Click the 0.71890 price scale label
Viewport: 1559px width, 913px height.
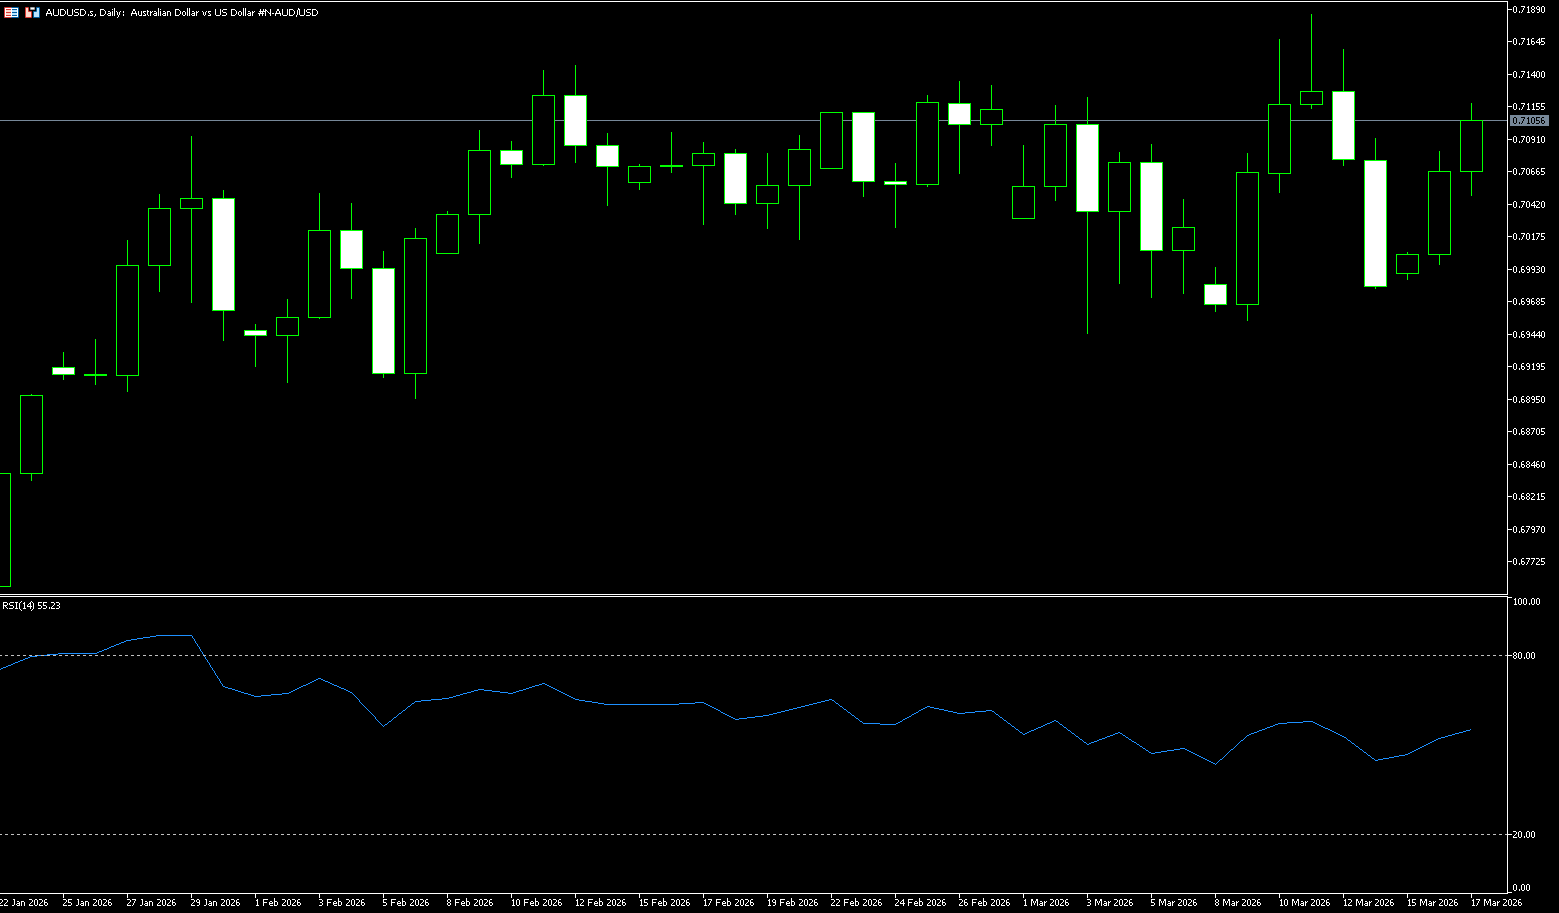pos(1530,9)
